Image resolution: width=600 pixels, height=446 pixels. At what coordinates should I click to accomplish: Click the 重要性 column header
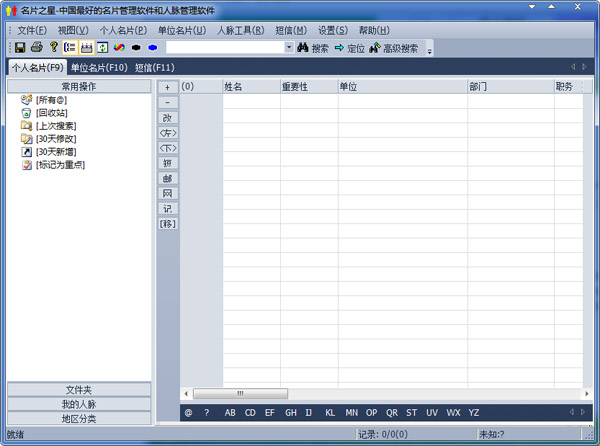[309, 87]
